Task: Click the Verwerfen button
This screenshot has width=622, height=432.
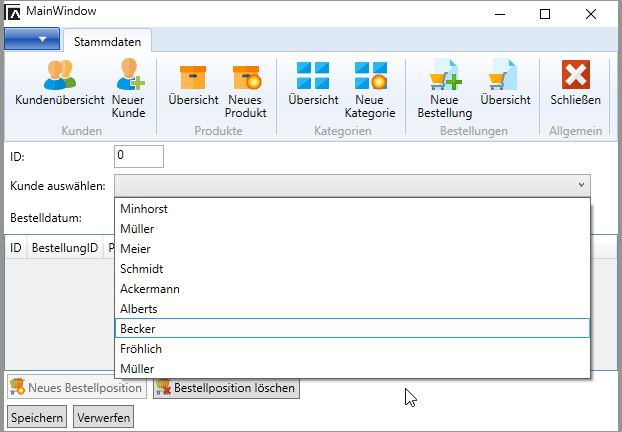Action: pos(102,417)
